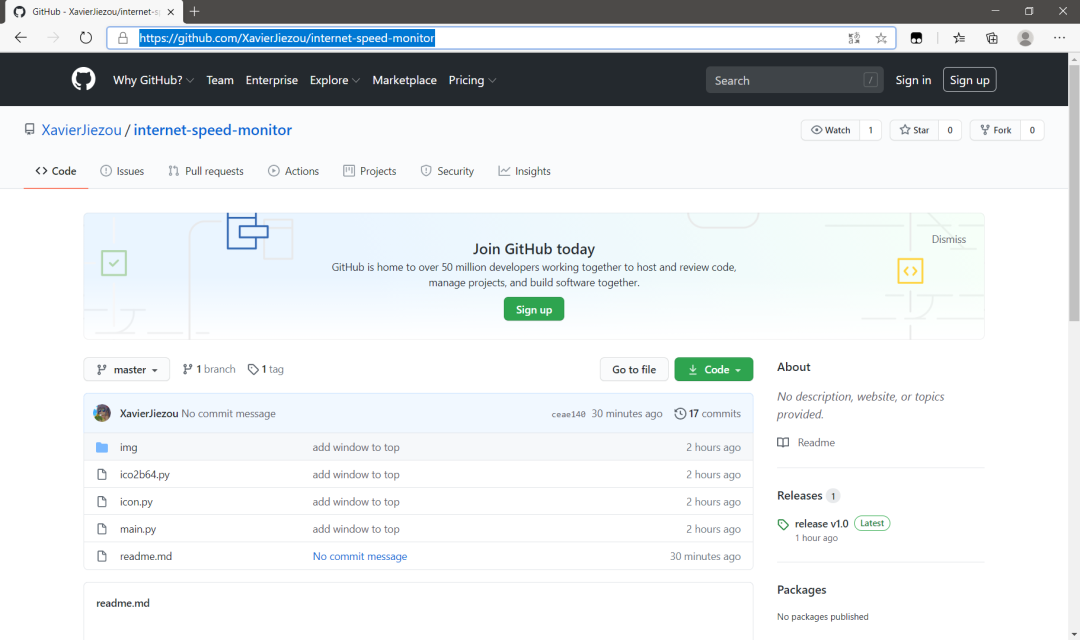Click the page vertical scrollbar thumb
1080x640 pixels.
pos(1074,193)
